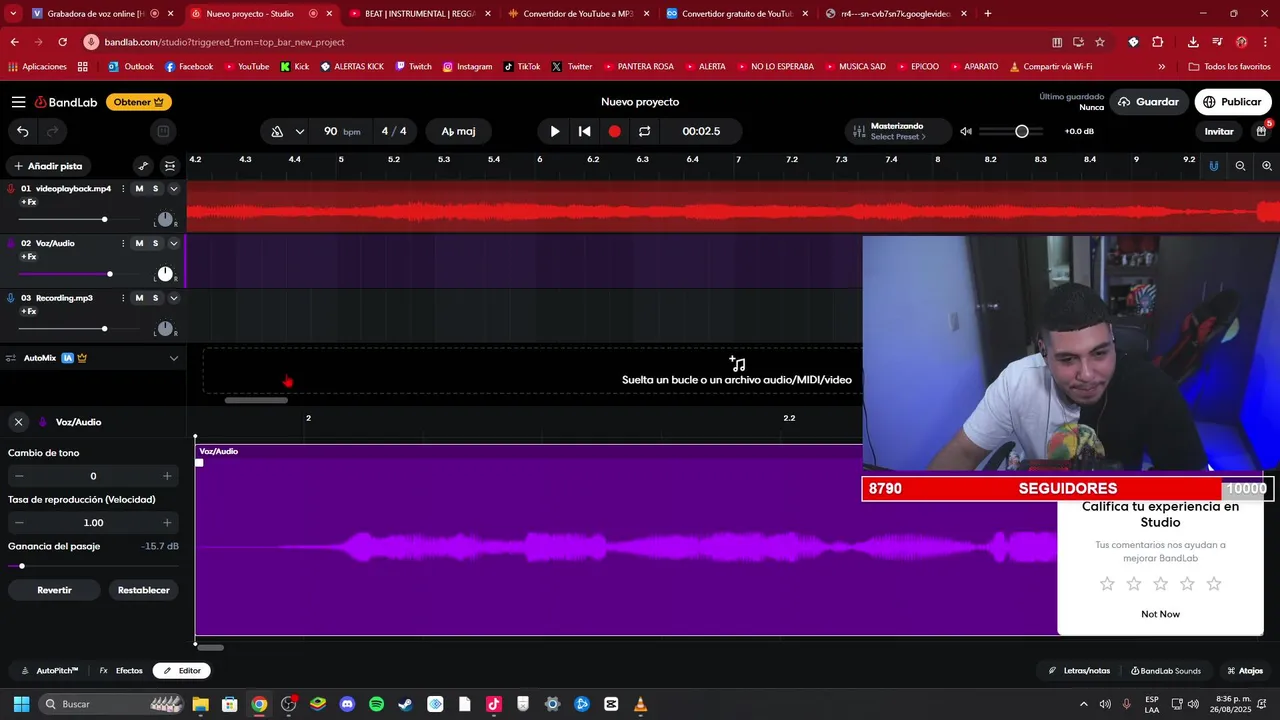The image size is (1280, 720).
Task: Open the 4/4 time signature selector
Action: [x=394, y=131]
